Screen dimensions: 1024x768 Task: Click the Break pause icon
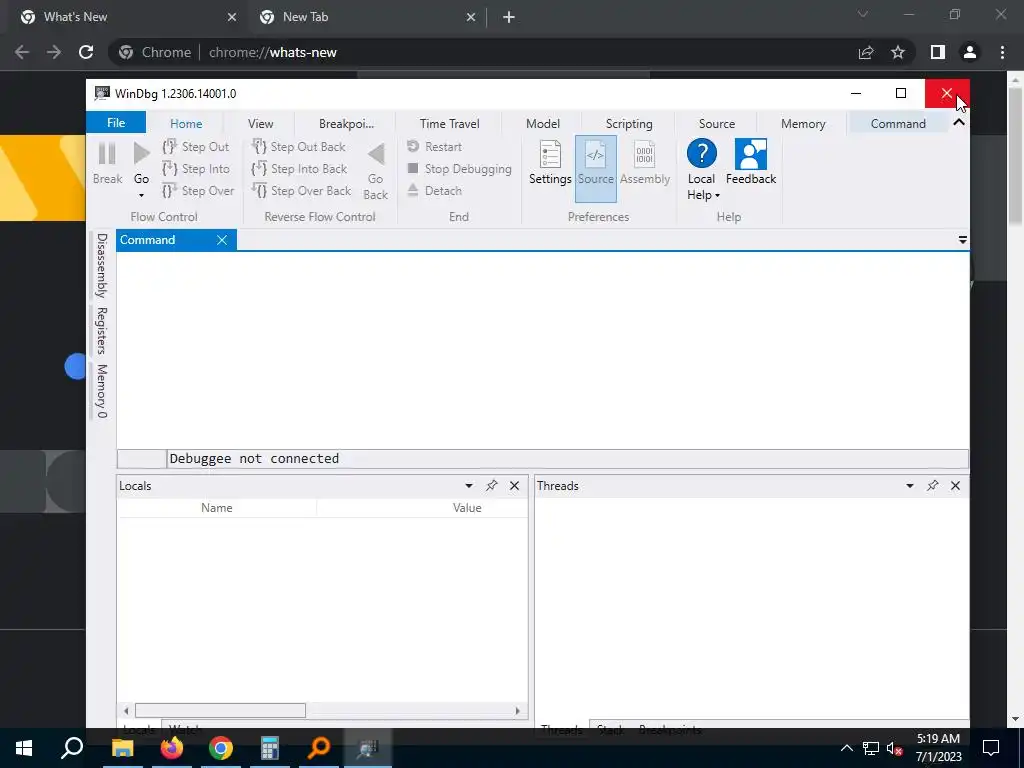pyautogui.click(x=107, y=154)
